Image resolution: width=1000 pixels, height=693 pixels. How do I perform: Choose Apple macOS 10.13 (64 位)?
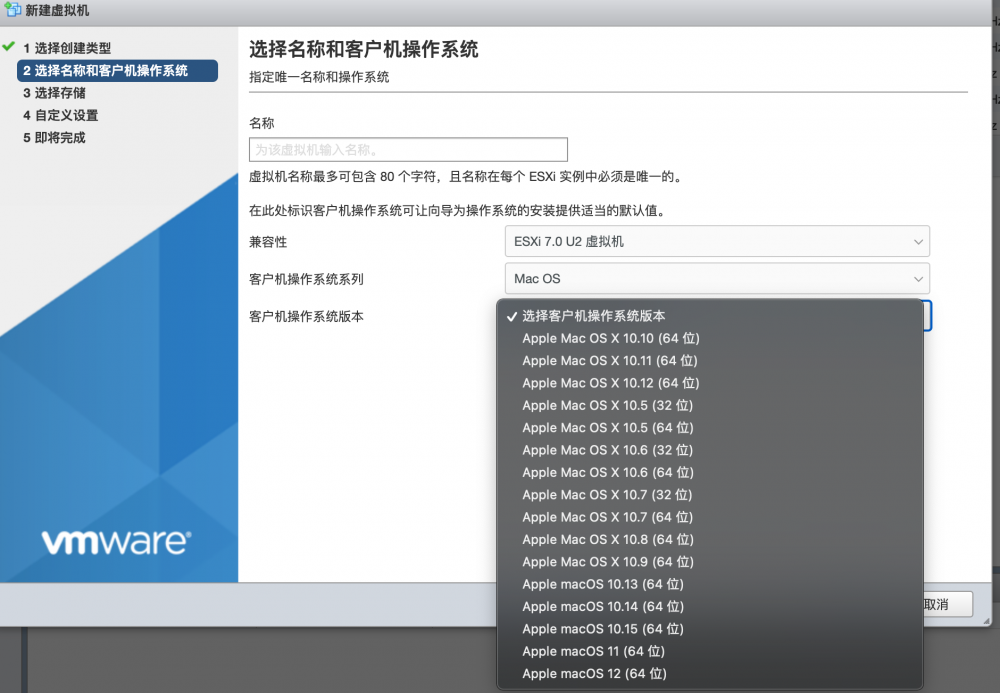coord(710,584)
